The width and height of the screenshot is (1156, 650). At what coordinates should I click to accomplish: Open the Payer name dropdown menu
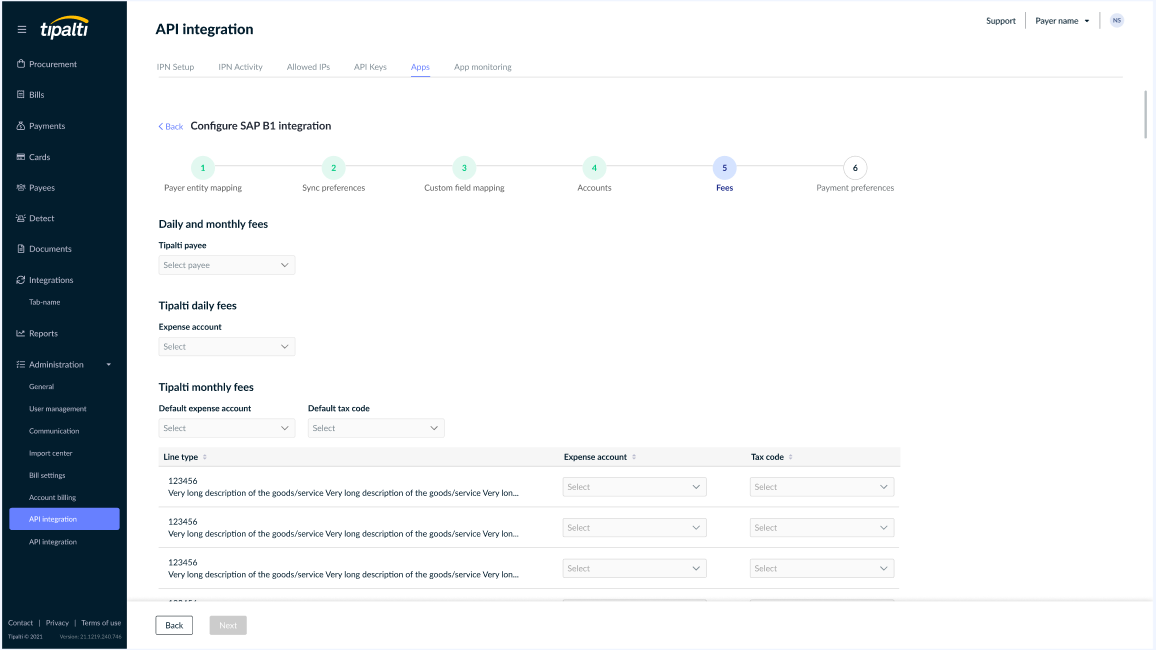[x=1062, y=21]
